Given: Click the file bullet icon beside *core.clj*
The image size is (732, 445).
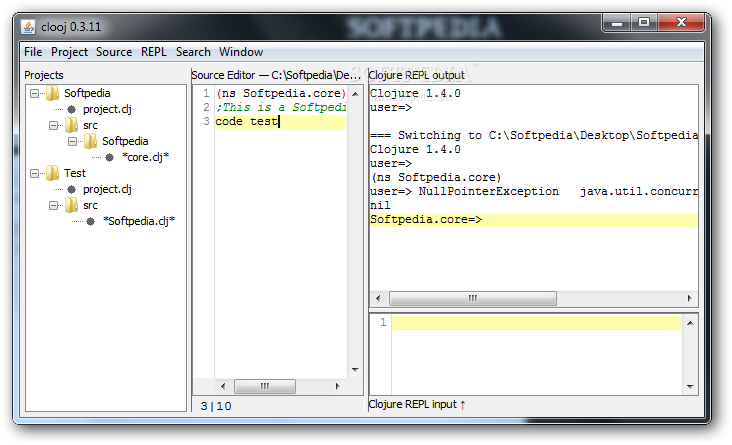Looking at the screenshot, I should pos(109,157).
